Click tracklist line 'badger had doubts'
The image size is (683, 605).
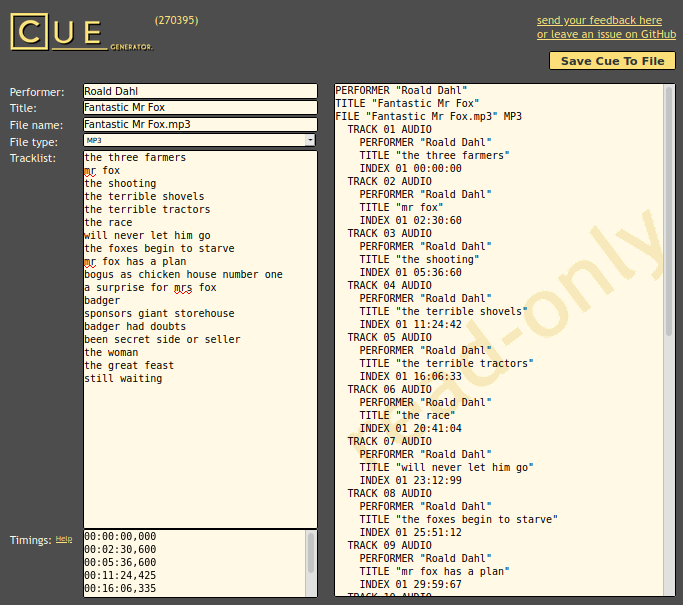[x=135, y=327]
